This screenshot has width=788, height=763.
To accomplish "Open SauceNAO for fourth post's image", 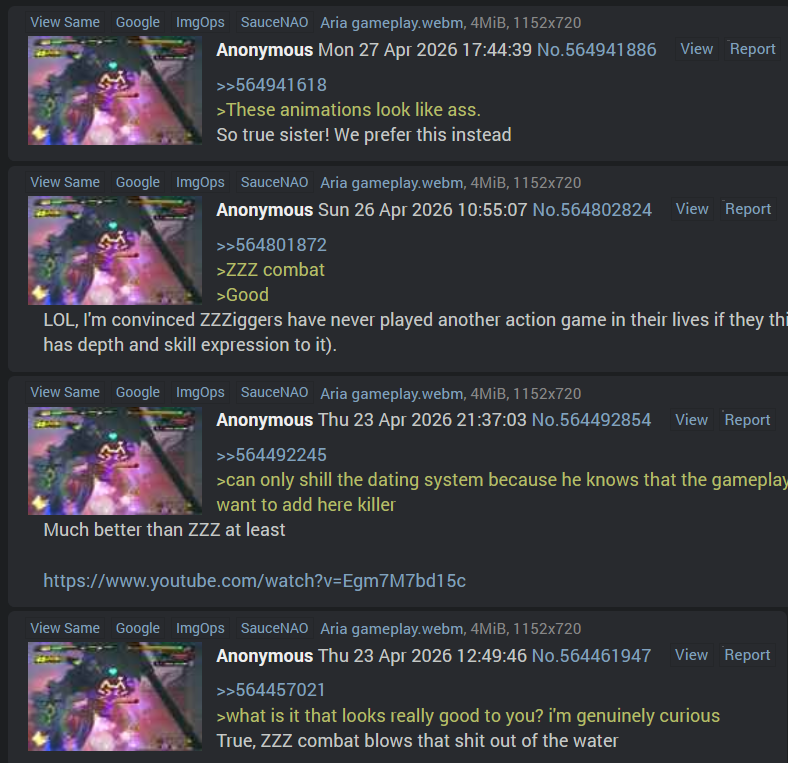I will (x=274, y=628).
